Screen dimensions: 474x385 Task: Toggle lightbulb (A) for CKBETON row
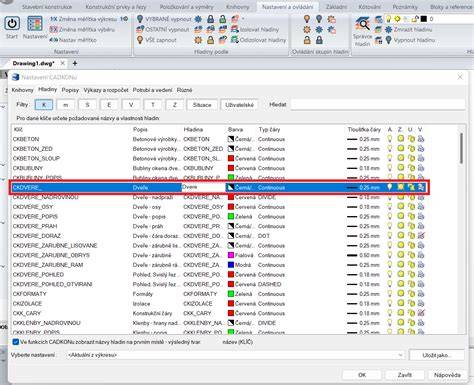coord(389,139)
